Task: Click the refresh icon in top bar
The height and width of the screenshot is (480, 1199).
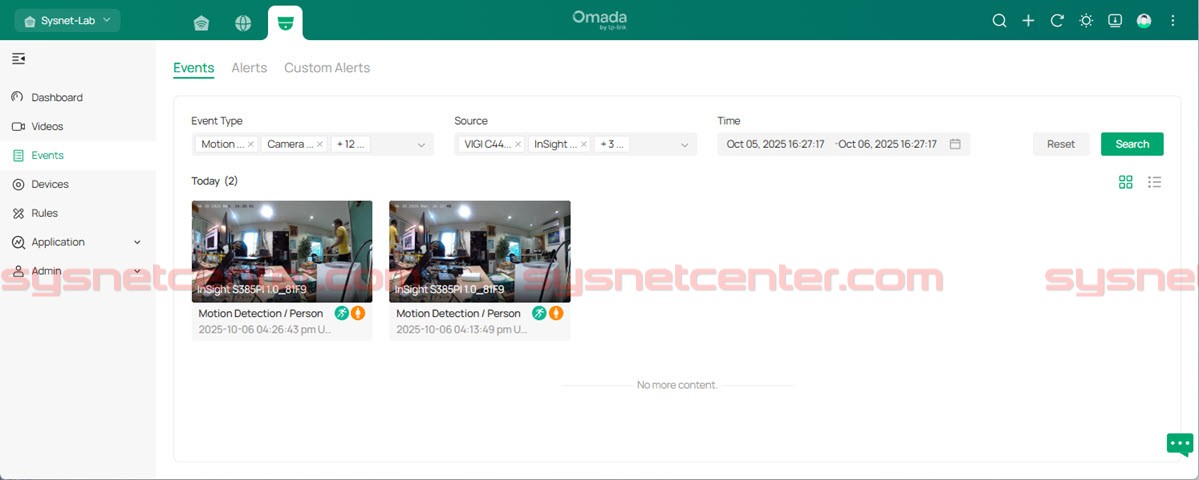Action: [x=1057, y=21]
